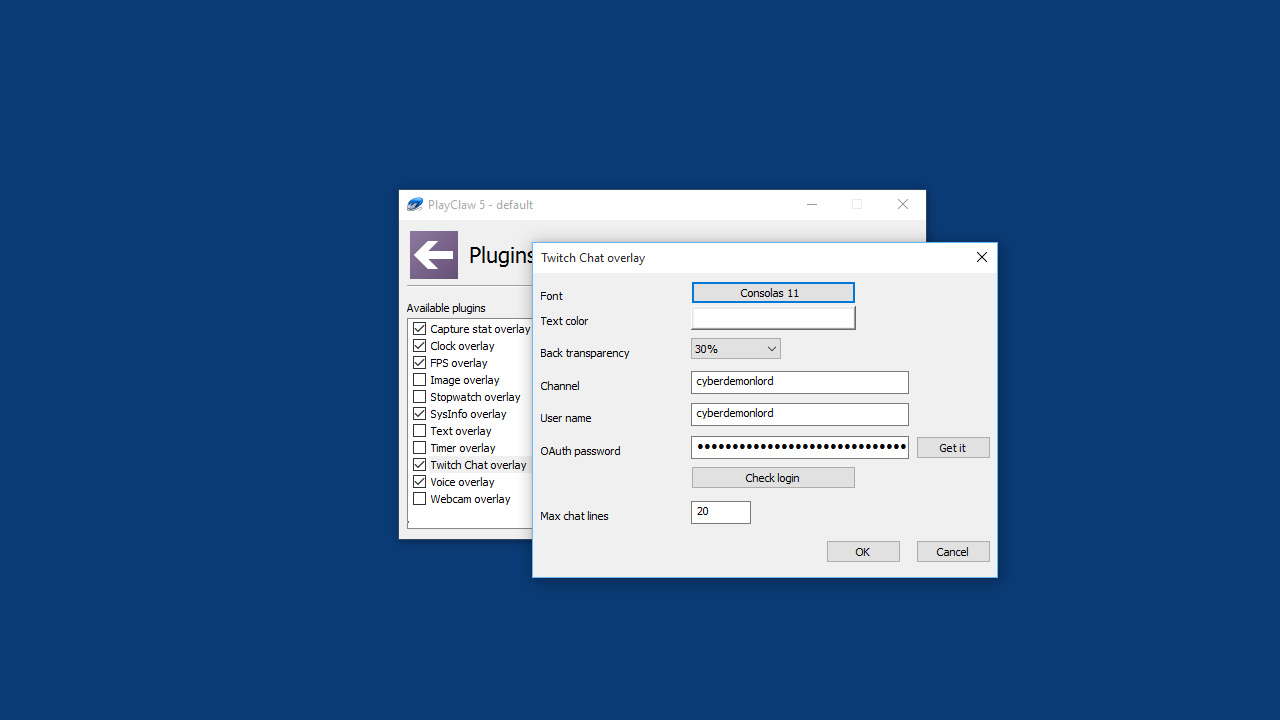
Task: Toggle the Capture stat overlay checkbox
Action: pos(420,329)
